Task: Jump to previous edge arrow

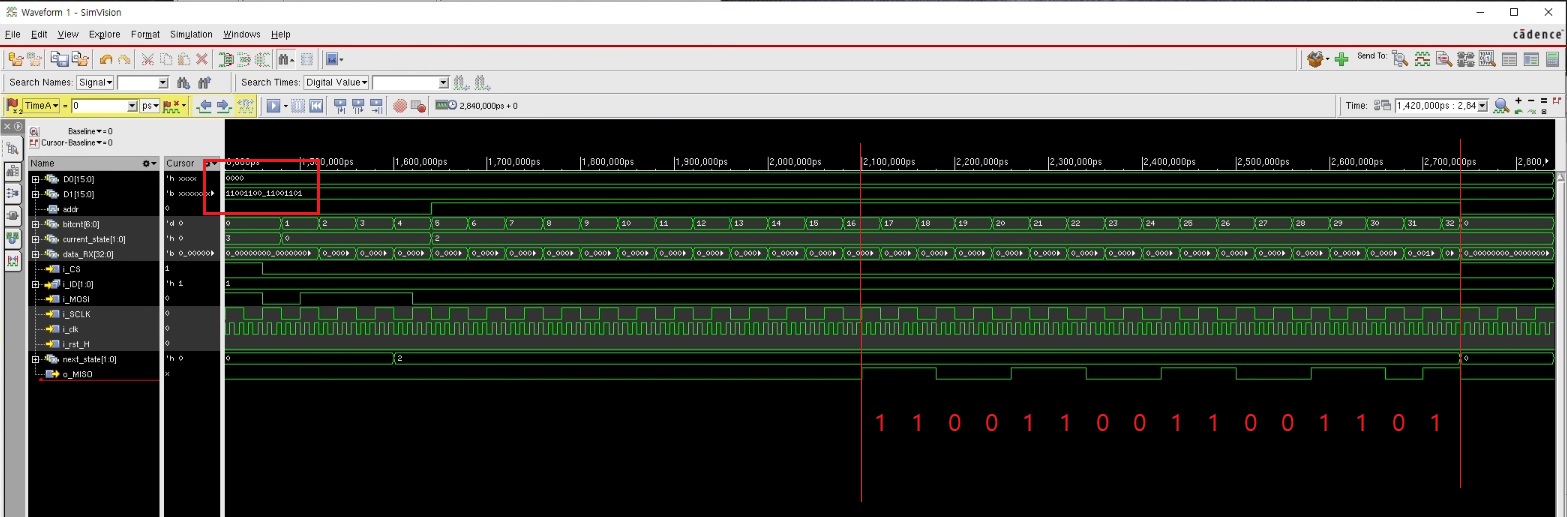Action: [x=205, y=105]
